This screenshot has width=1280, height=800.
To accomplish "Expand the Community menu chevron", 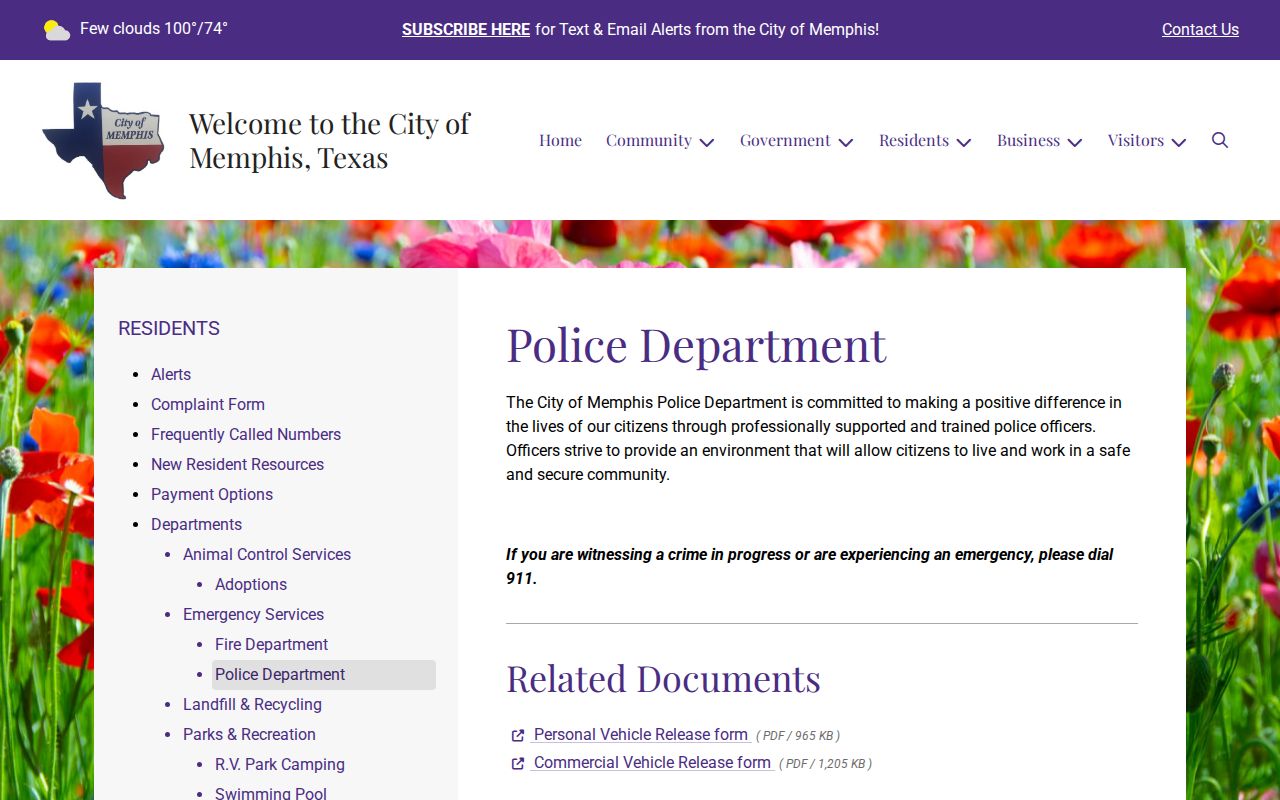I will pos(707,142).
